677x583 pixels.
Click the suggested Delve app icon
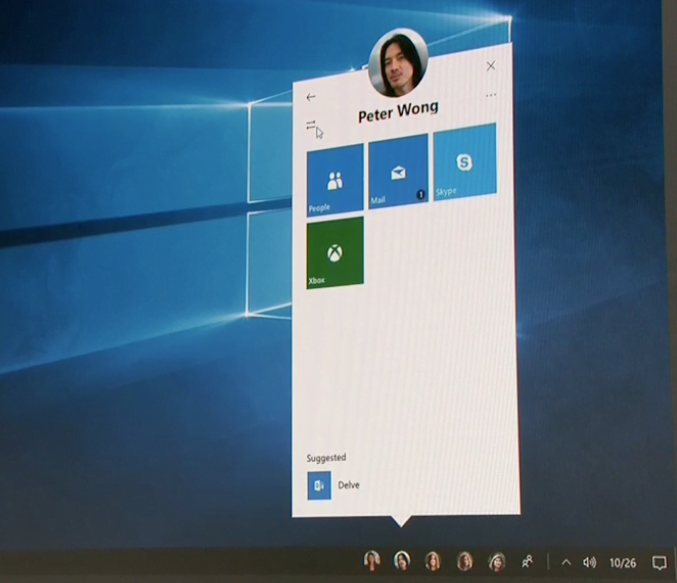point(319,486)
